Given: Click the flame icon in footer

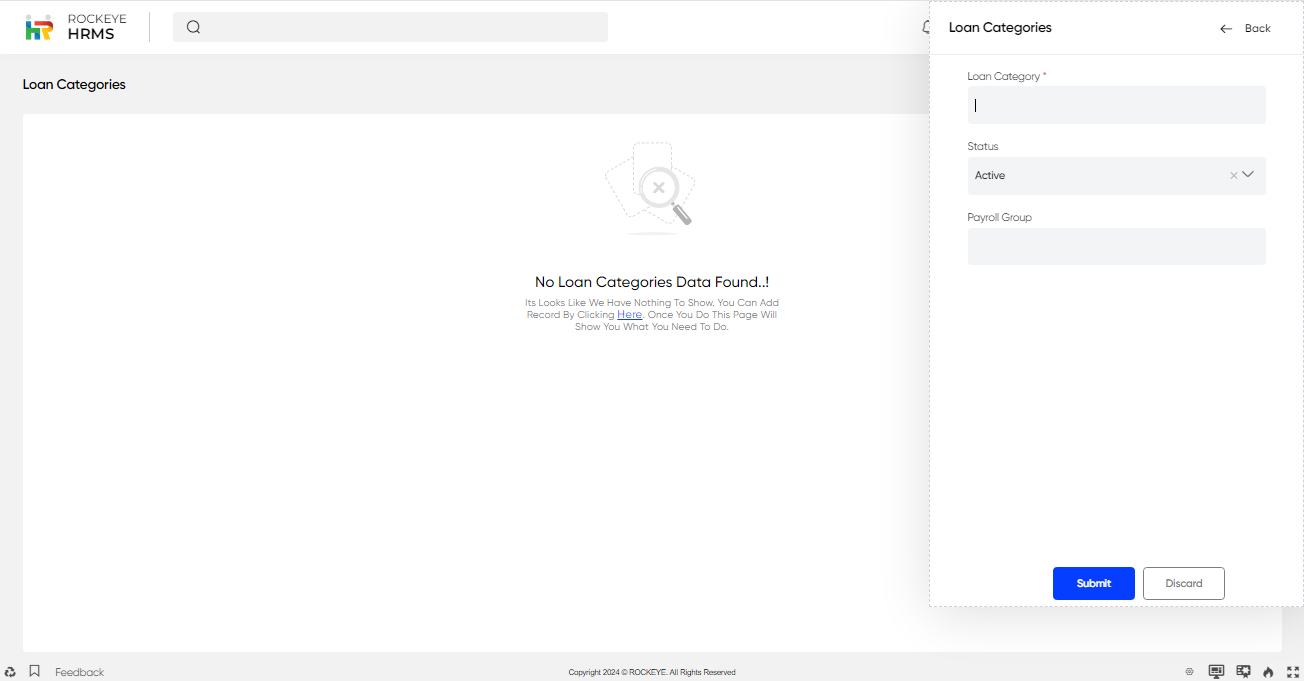Looking at the screenshot, I should point(1269,672).
